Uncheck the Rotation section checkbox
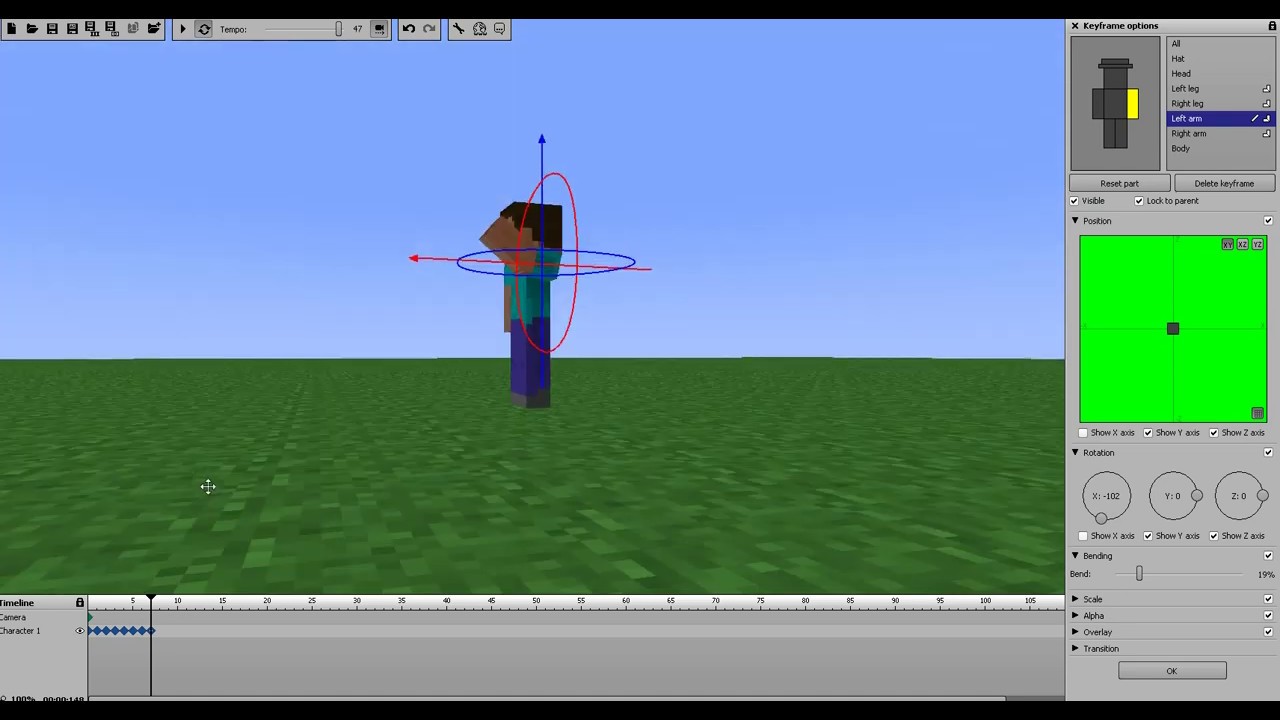The width and height of the screenshot is (1280, 720). coord(1268,453)
